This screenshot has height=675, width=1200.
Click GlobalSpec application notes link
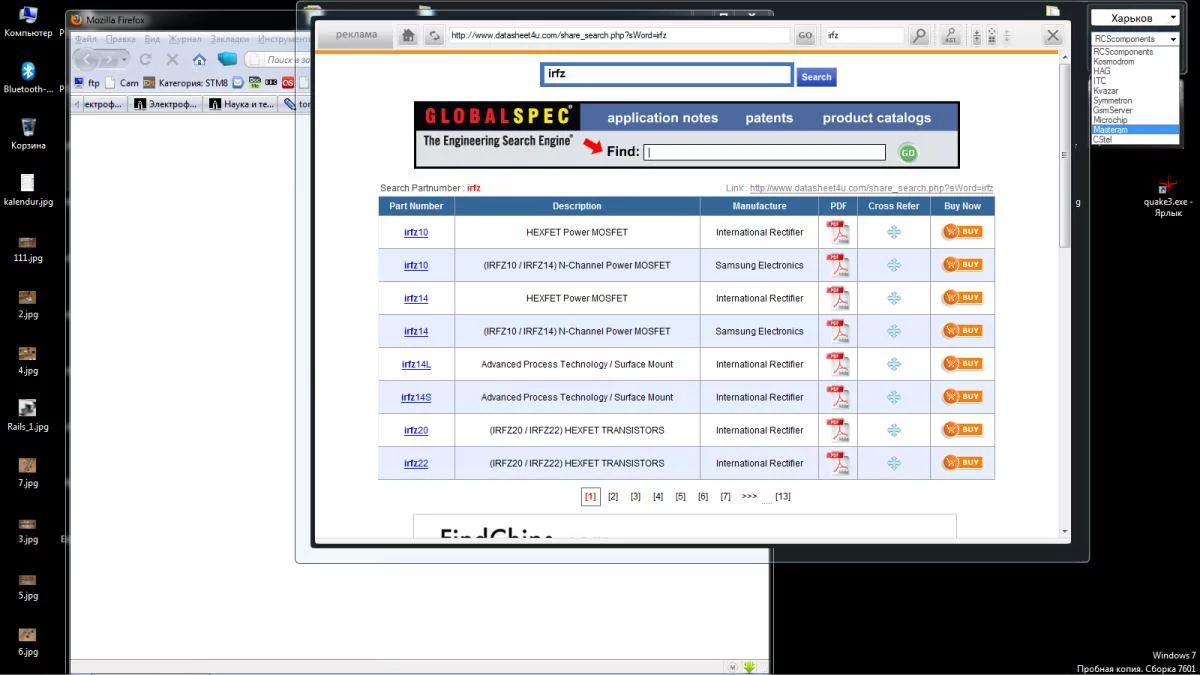tap(662, 117)
